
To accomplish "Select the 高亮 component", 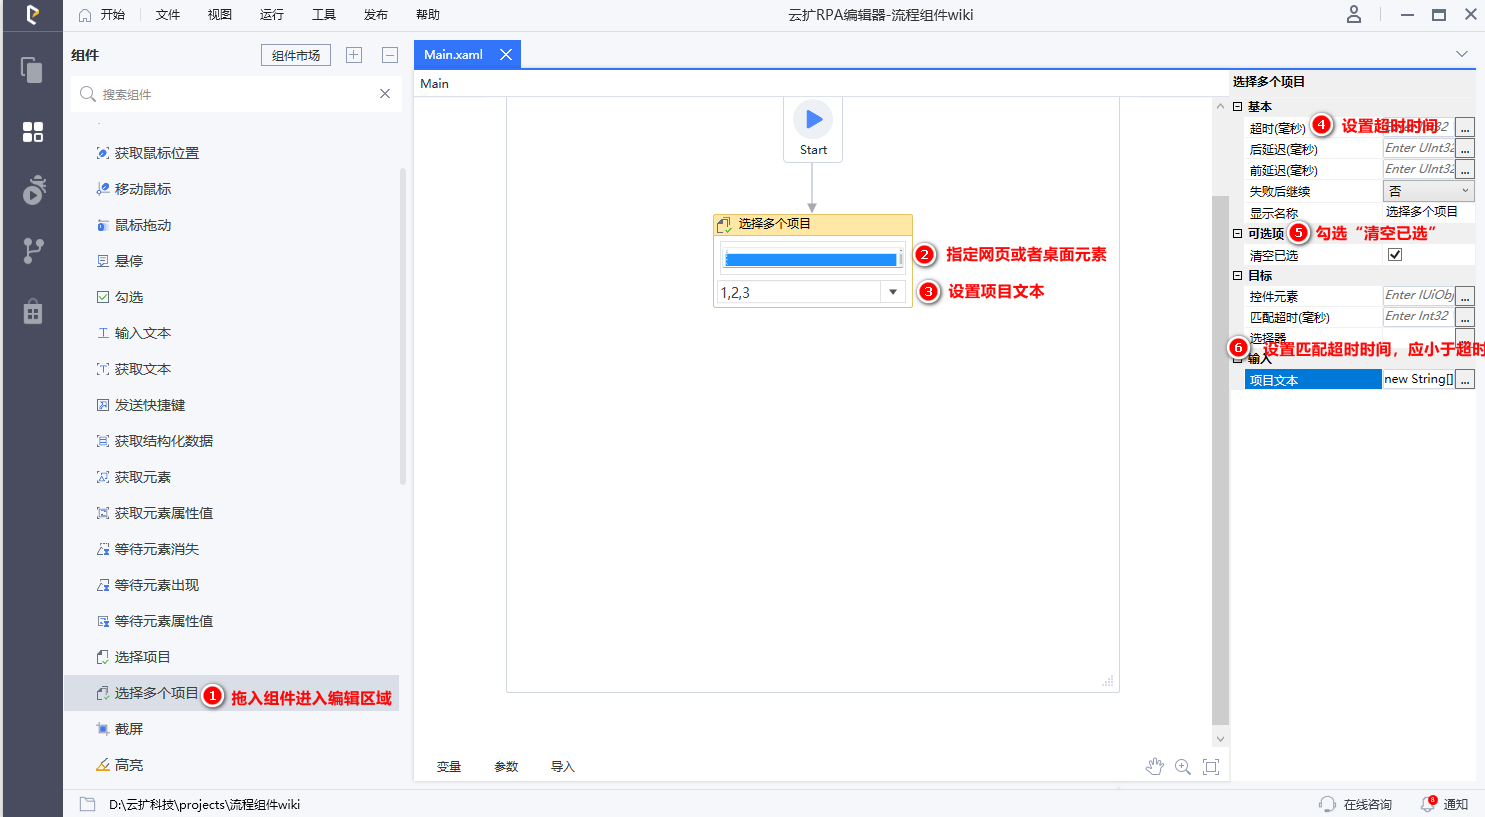I will coord(128,765).
